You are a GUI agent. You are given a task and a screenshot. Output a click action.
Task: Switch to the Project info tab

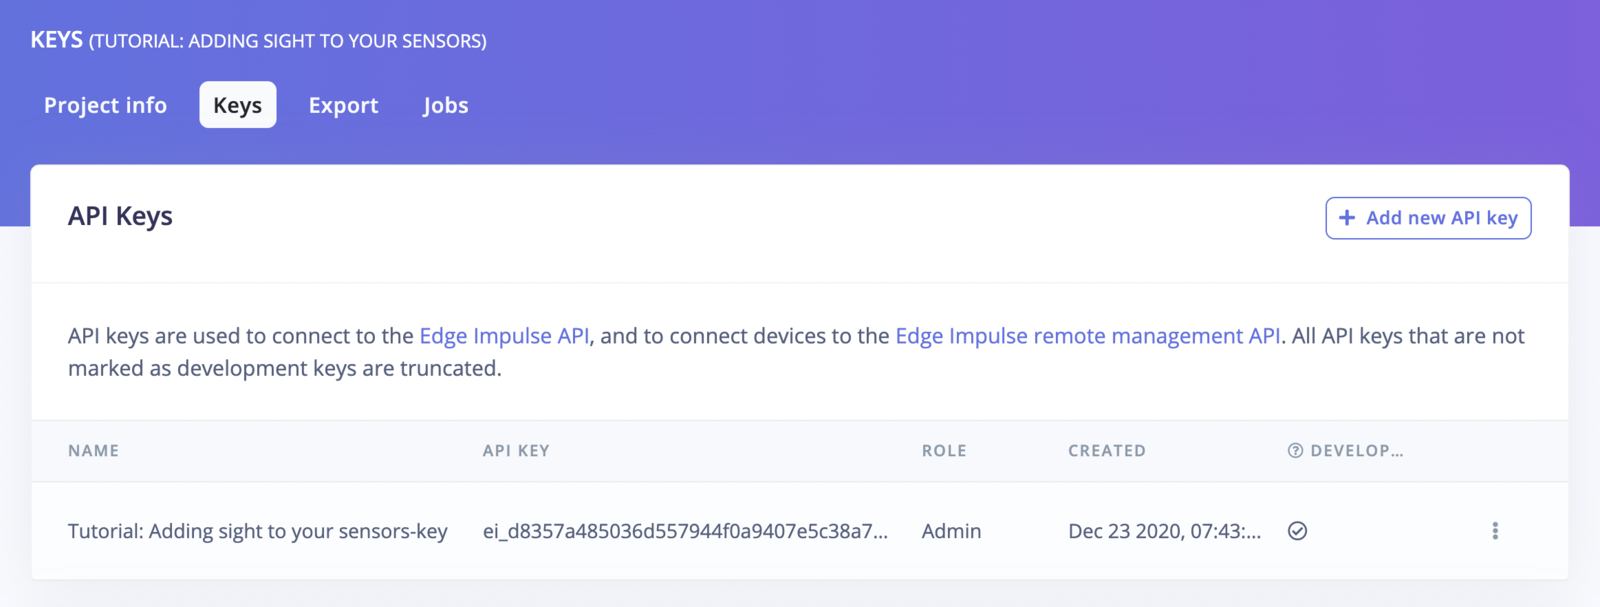(105, 105)
